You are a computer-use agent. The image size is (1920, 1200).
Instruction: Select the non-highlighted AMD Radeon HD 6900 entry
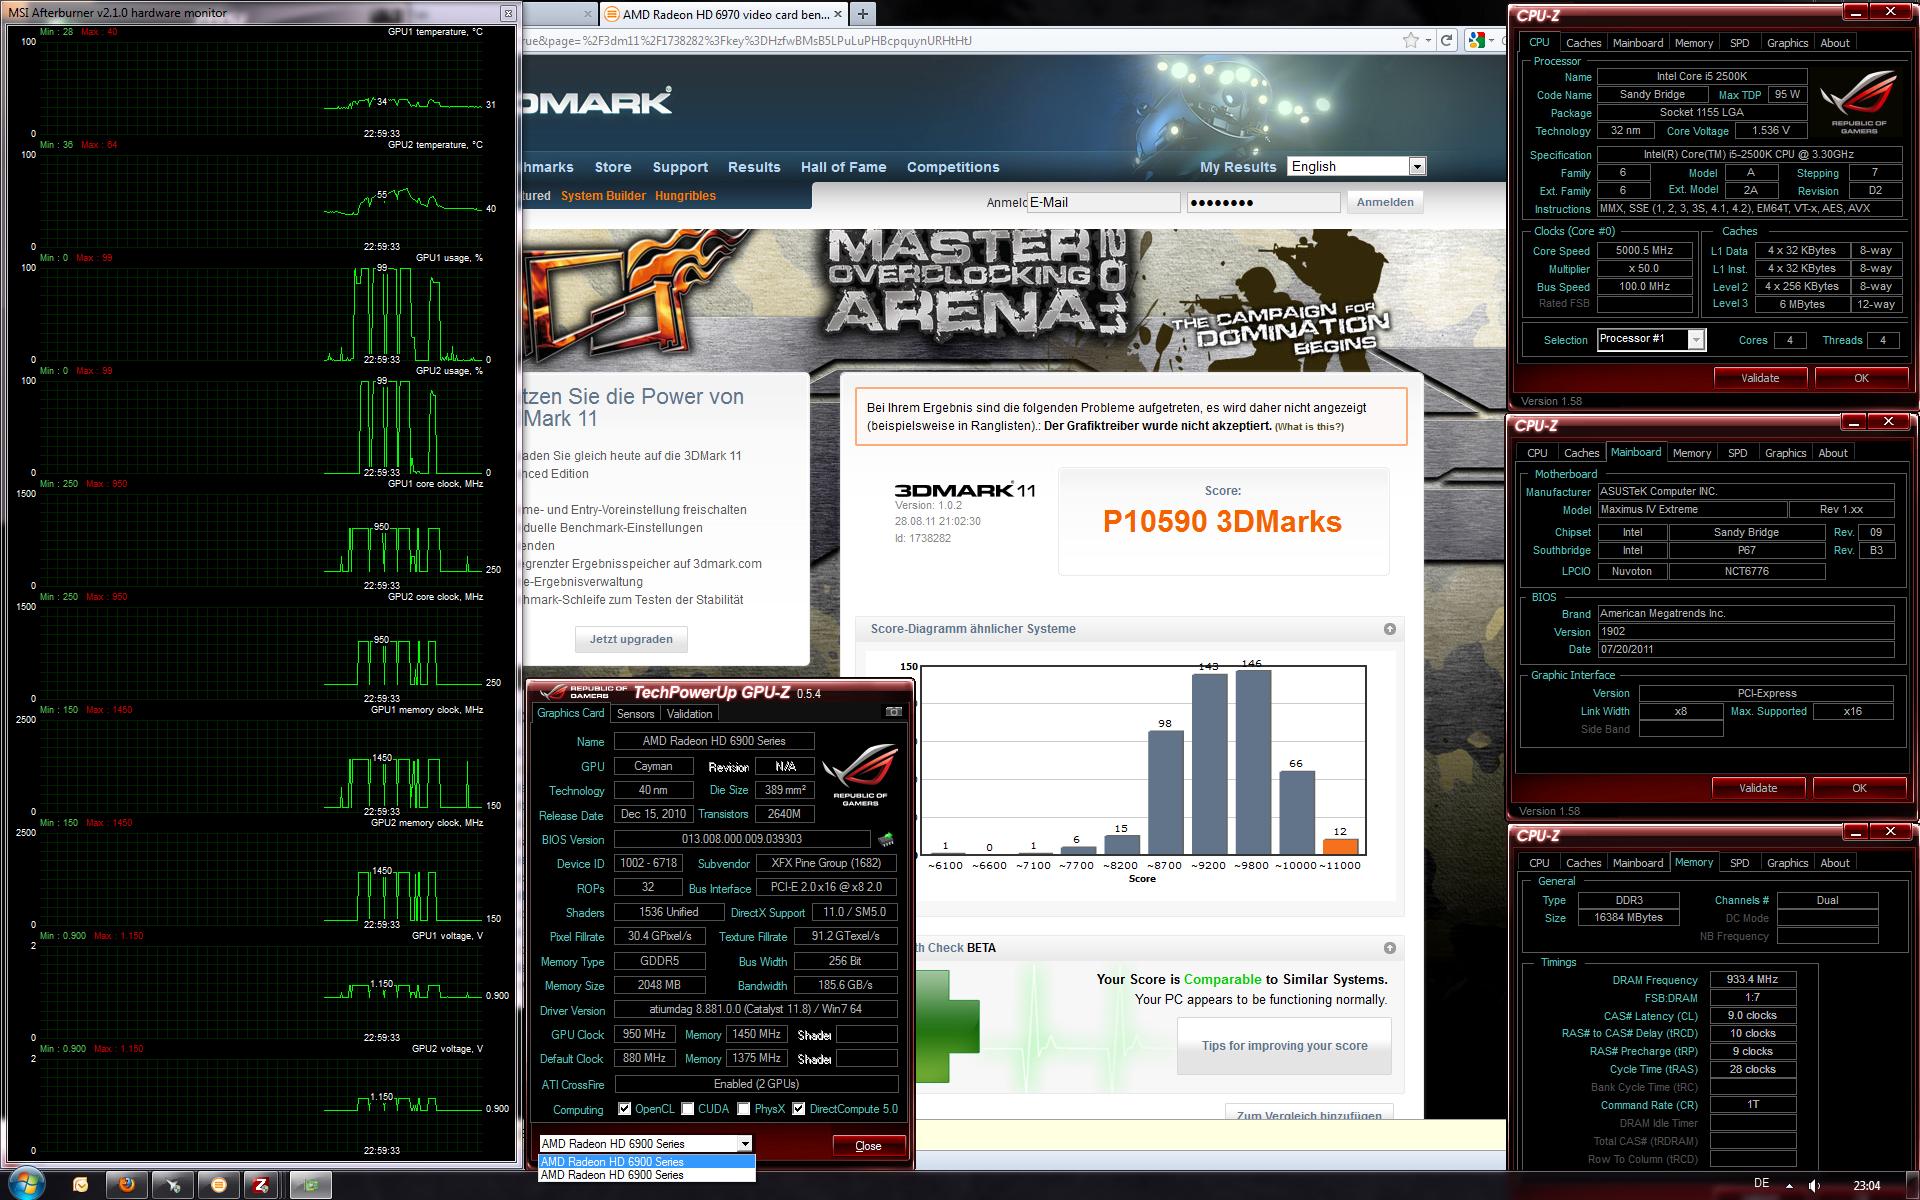[x=646, y=1175]
